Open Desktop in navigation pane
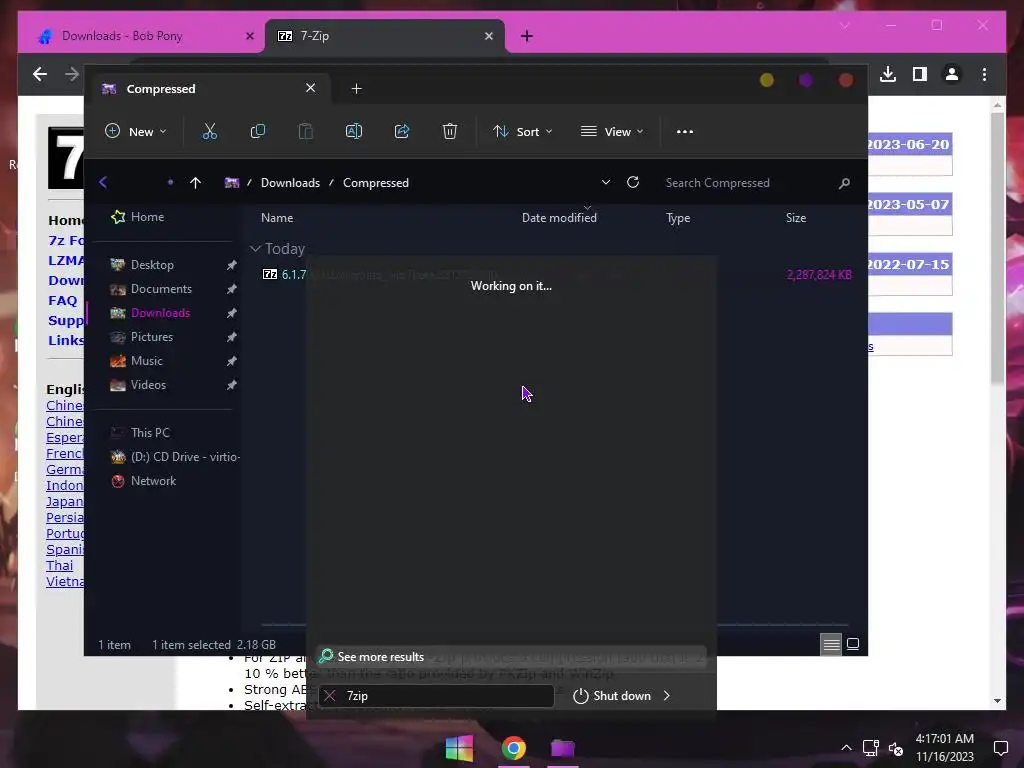The height and width of the screenshot is (768, 1024). click(x=152, y=264)
